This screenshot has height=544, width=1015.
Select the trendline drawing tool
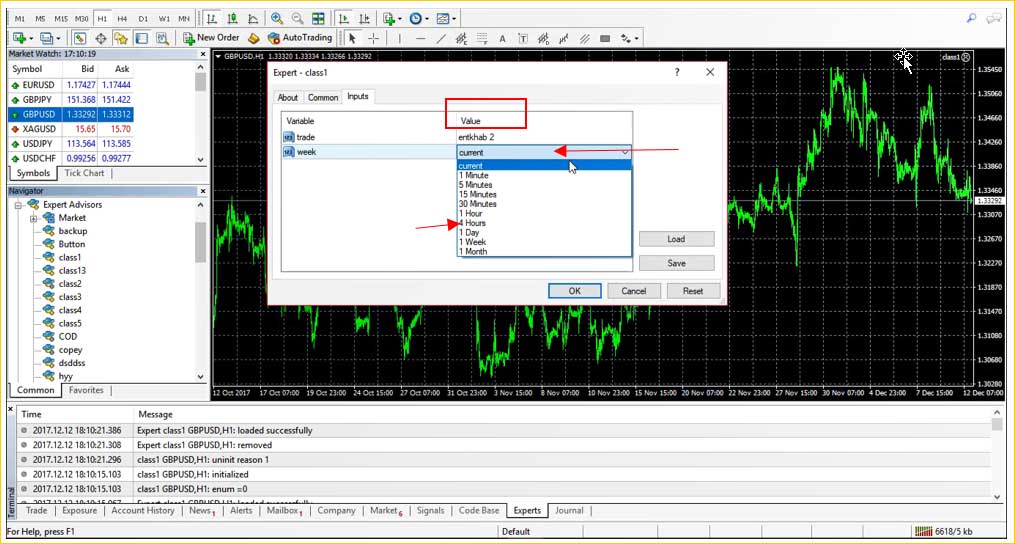[441, 38]
